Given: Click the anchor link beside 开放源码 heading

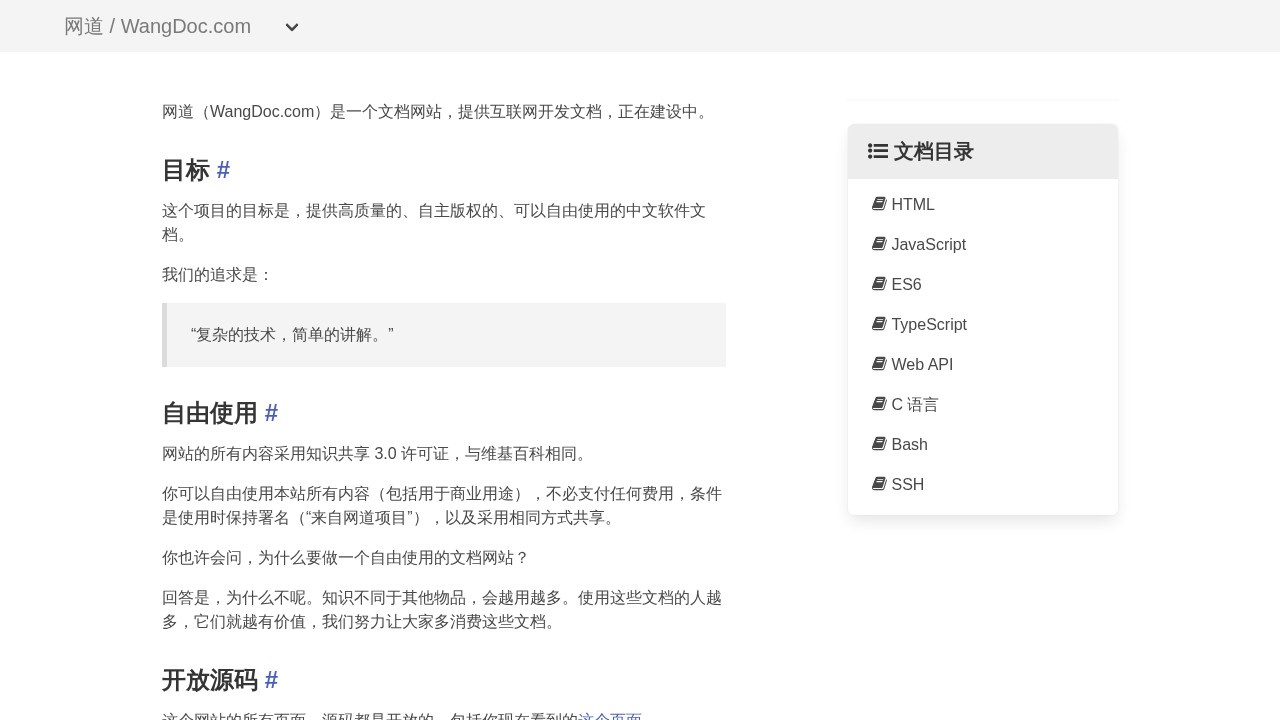Looking at the screenshot, I should [x=271, y=680].
